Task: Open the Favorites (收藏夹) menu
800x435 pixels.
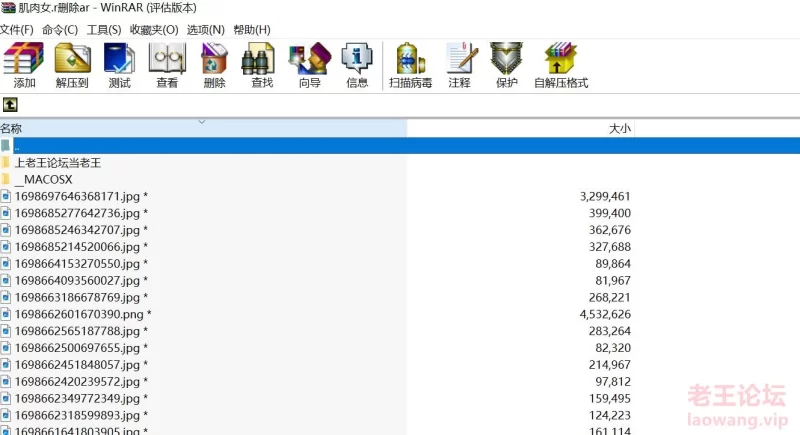Action: [154, 30]
